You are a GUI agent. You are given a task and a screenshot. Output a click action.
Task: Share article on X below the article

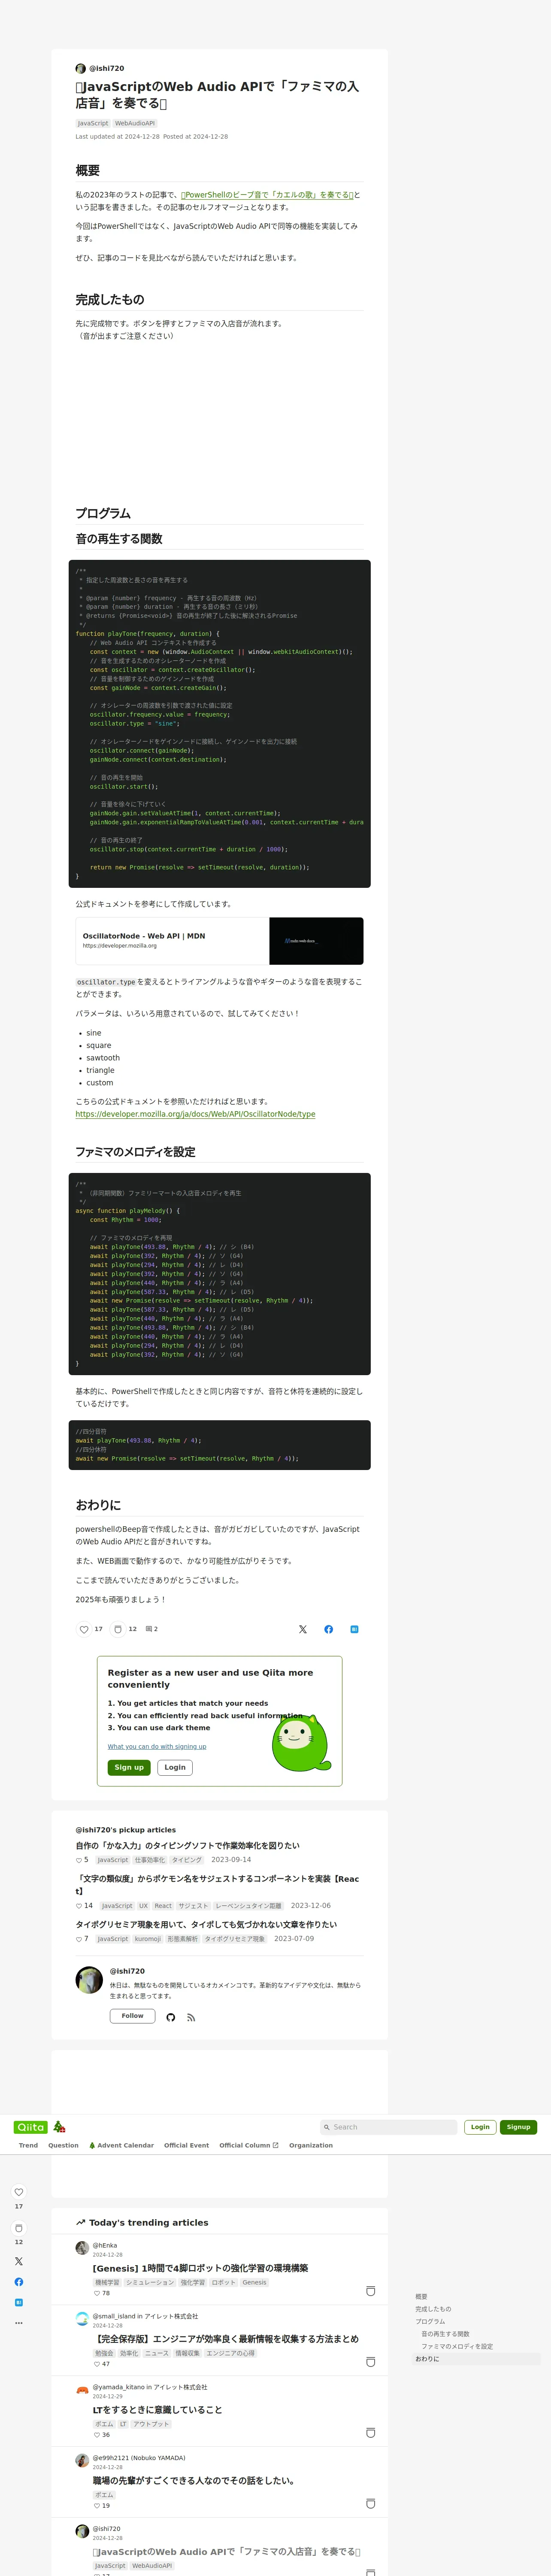coord(303,1629)
